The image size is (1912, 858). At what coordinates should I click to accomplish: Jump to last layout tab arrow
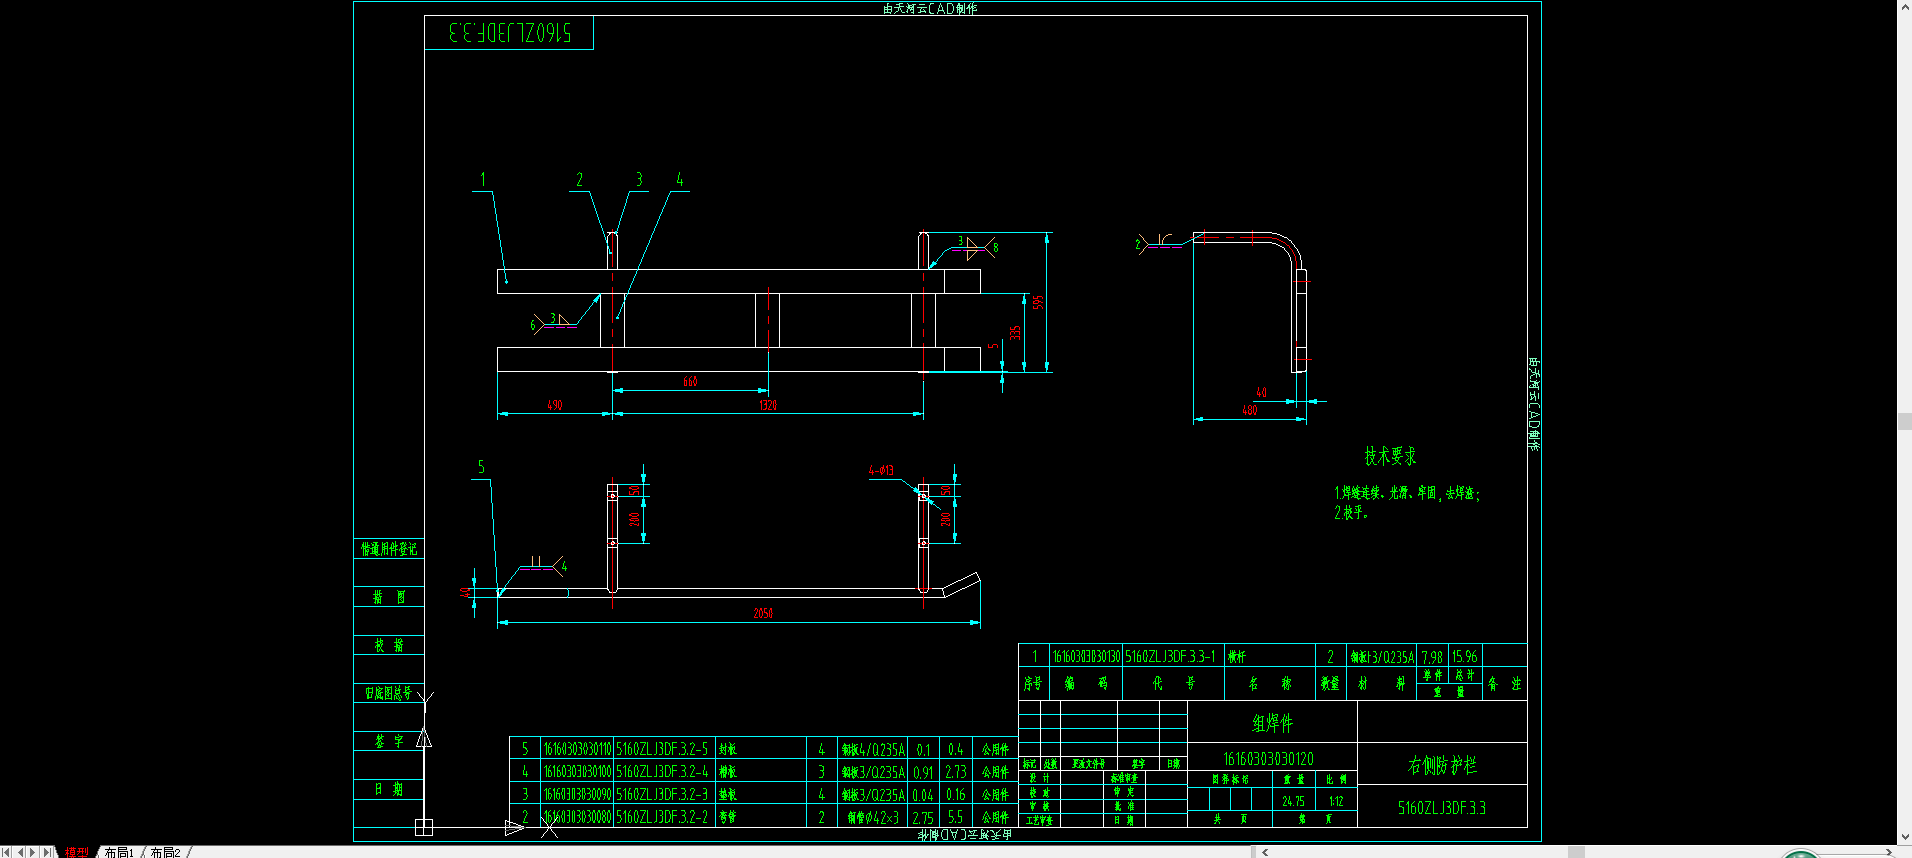click(48, 852)
